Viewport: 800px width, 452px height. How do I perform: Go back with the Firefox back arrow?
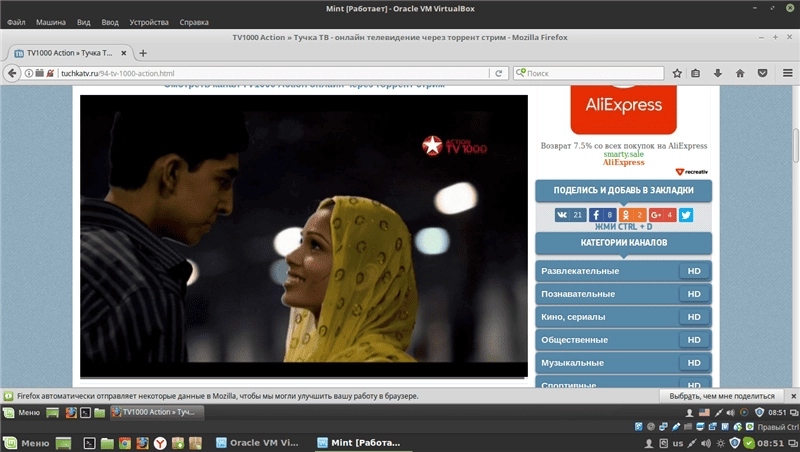(x=12, y=73)
